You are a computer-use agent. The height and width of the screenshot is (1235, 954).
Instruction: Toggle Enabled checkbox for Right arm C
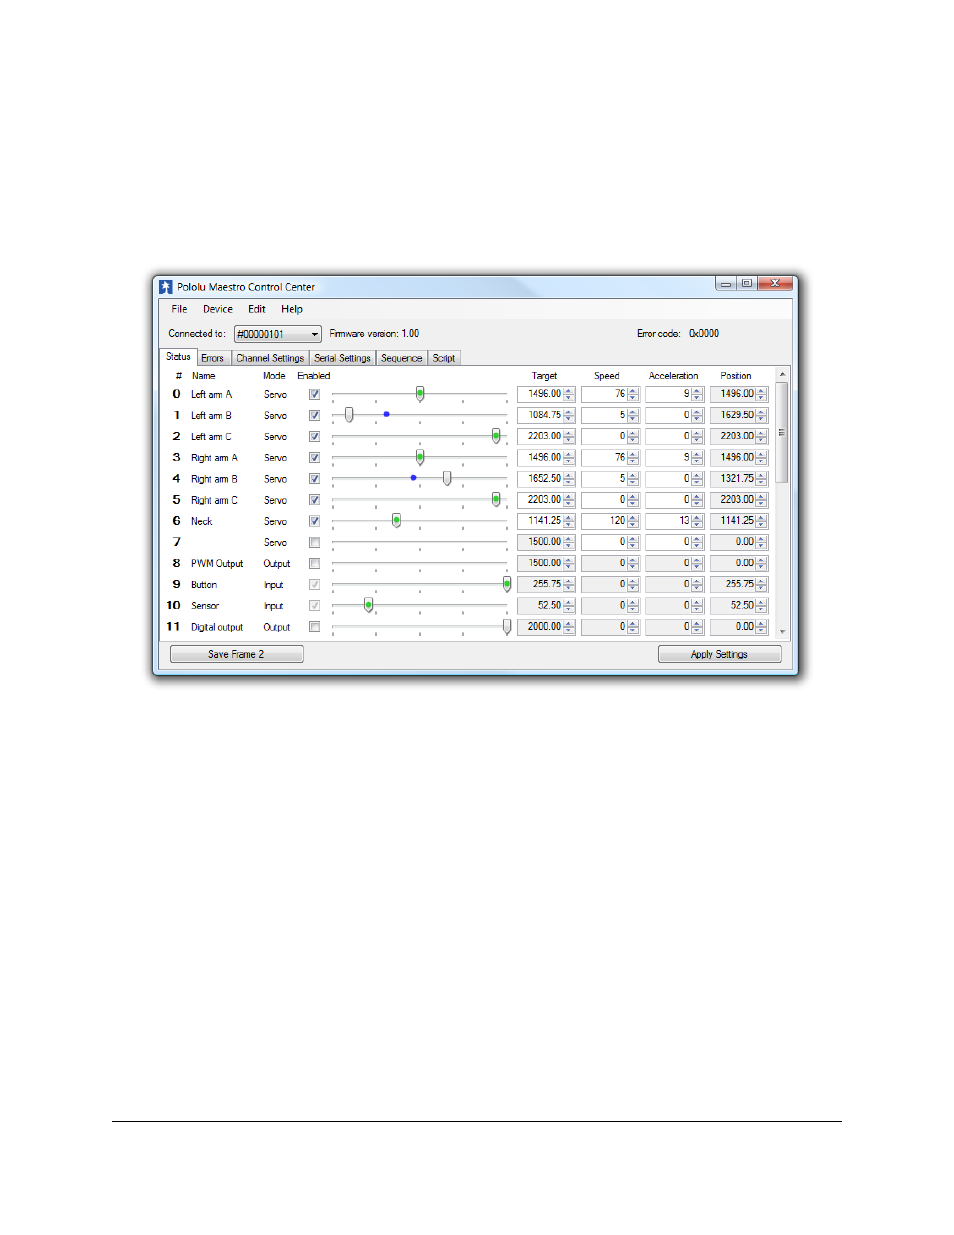(x=314, y=500)
